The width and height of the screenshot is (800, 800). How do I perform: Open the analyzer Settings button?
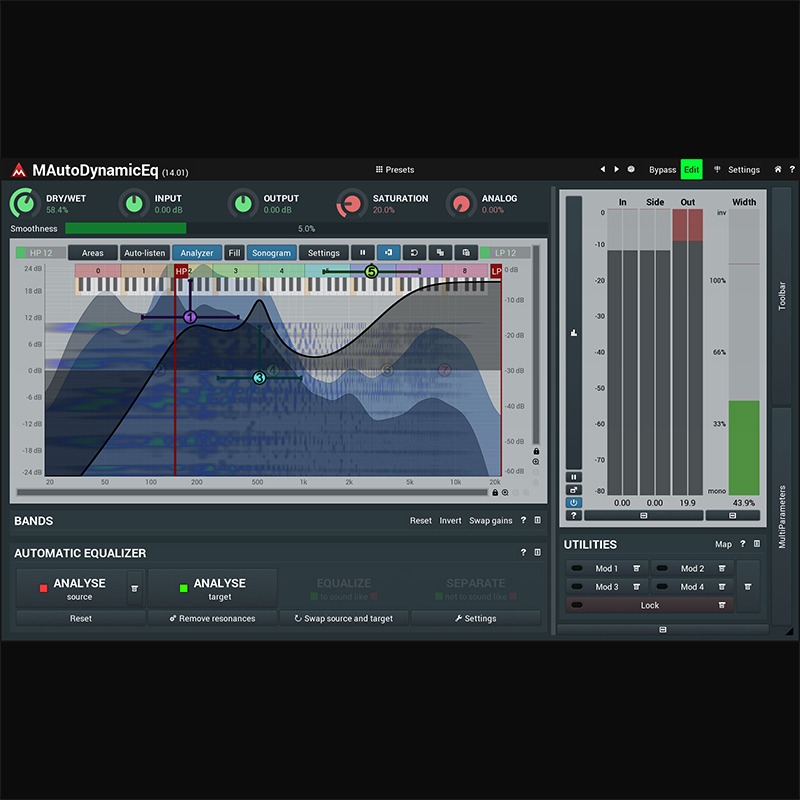(323, 253)
